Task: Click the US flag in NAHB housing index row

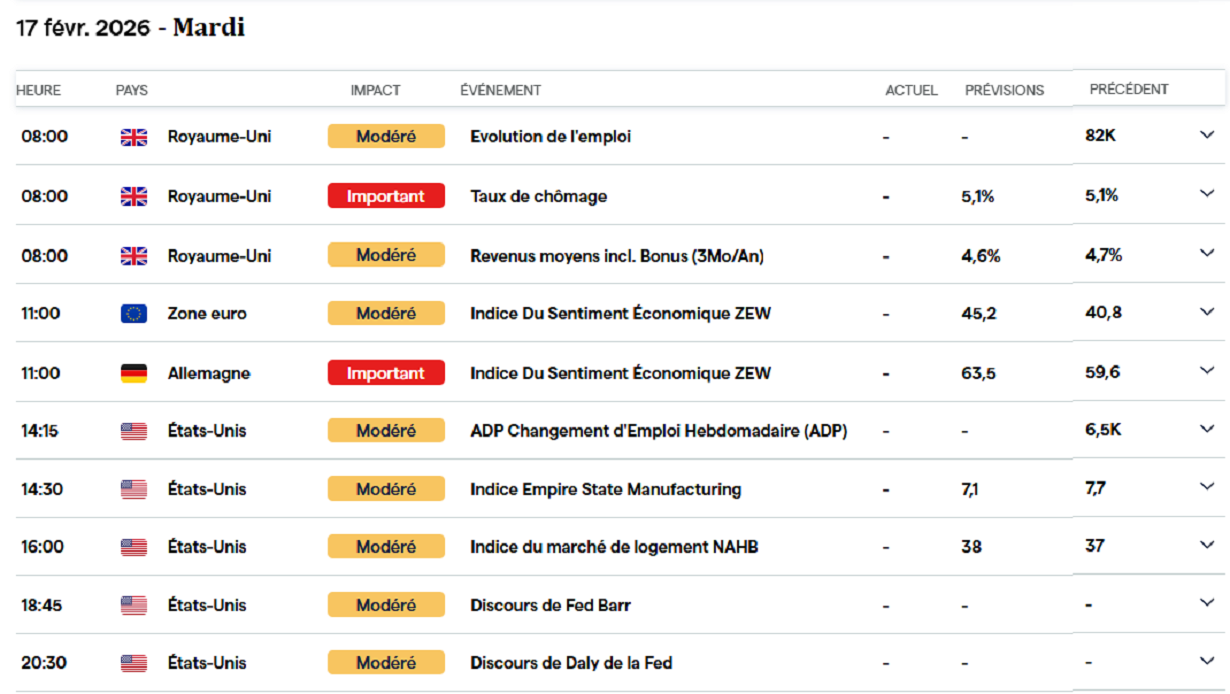Action: (133, 547)
